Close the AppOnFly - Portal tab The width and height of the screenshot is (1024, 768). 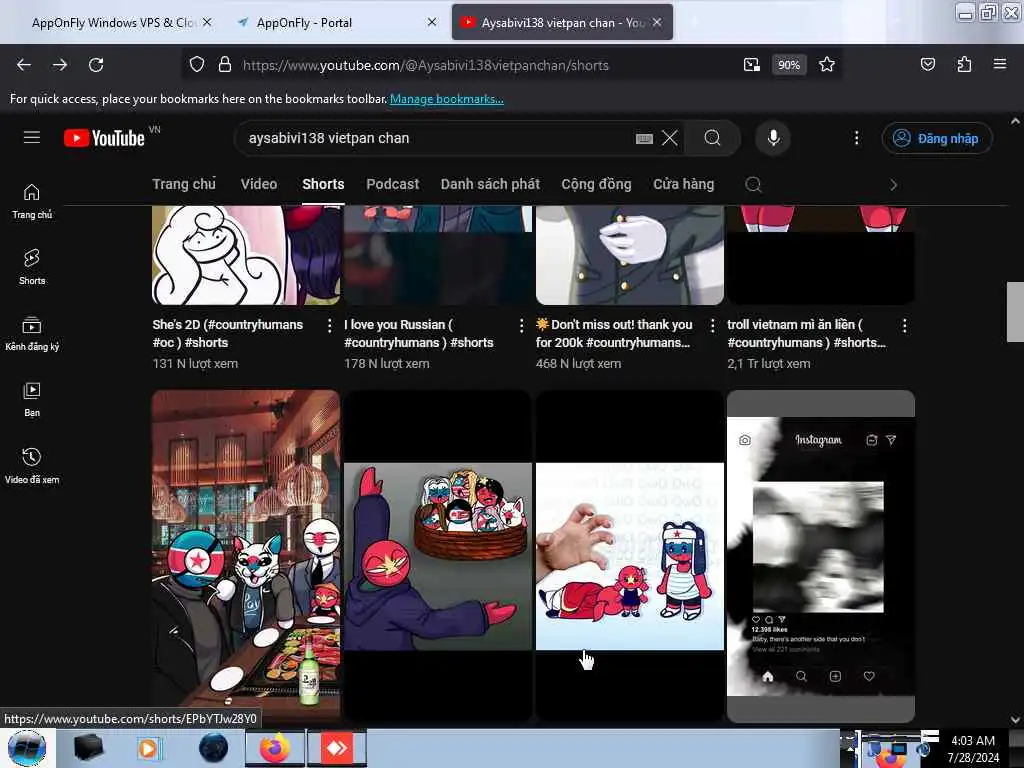pos(432,22)
